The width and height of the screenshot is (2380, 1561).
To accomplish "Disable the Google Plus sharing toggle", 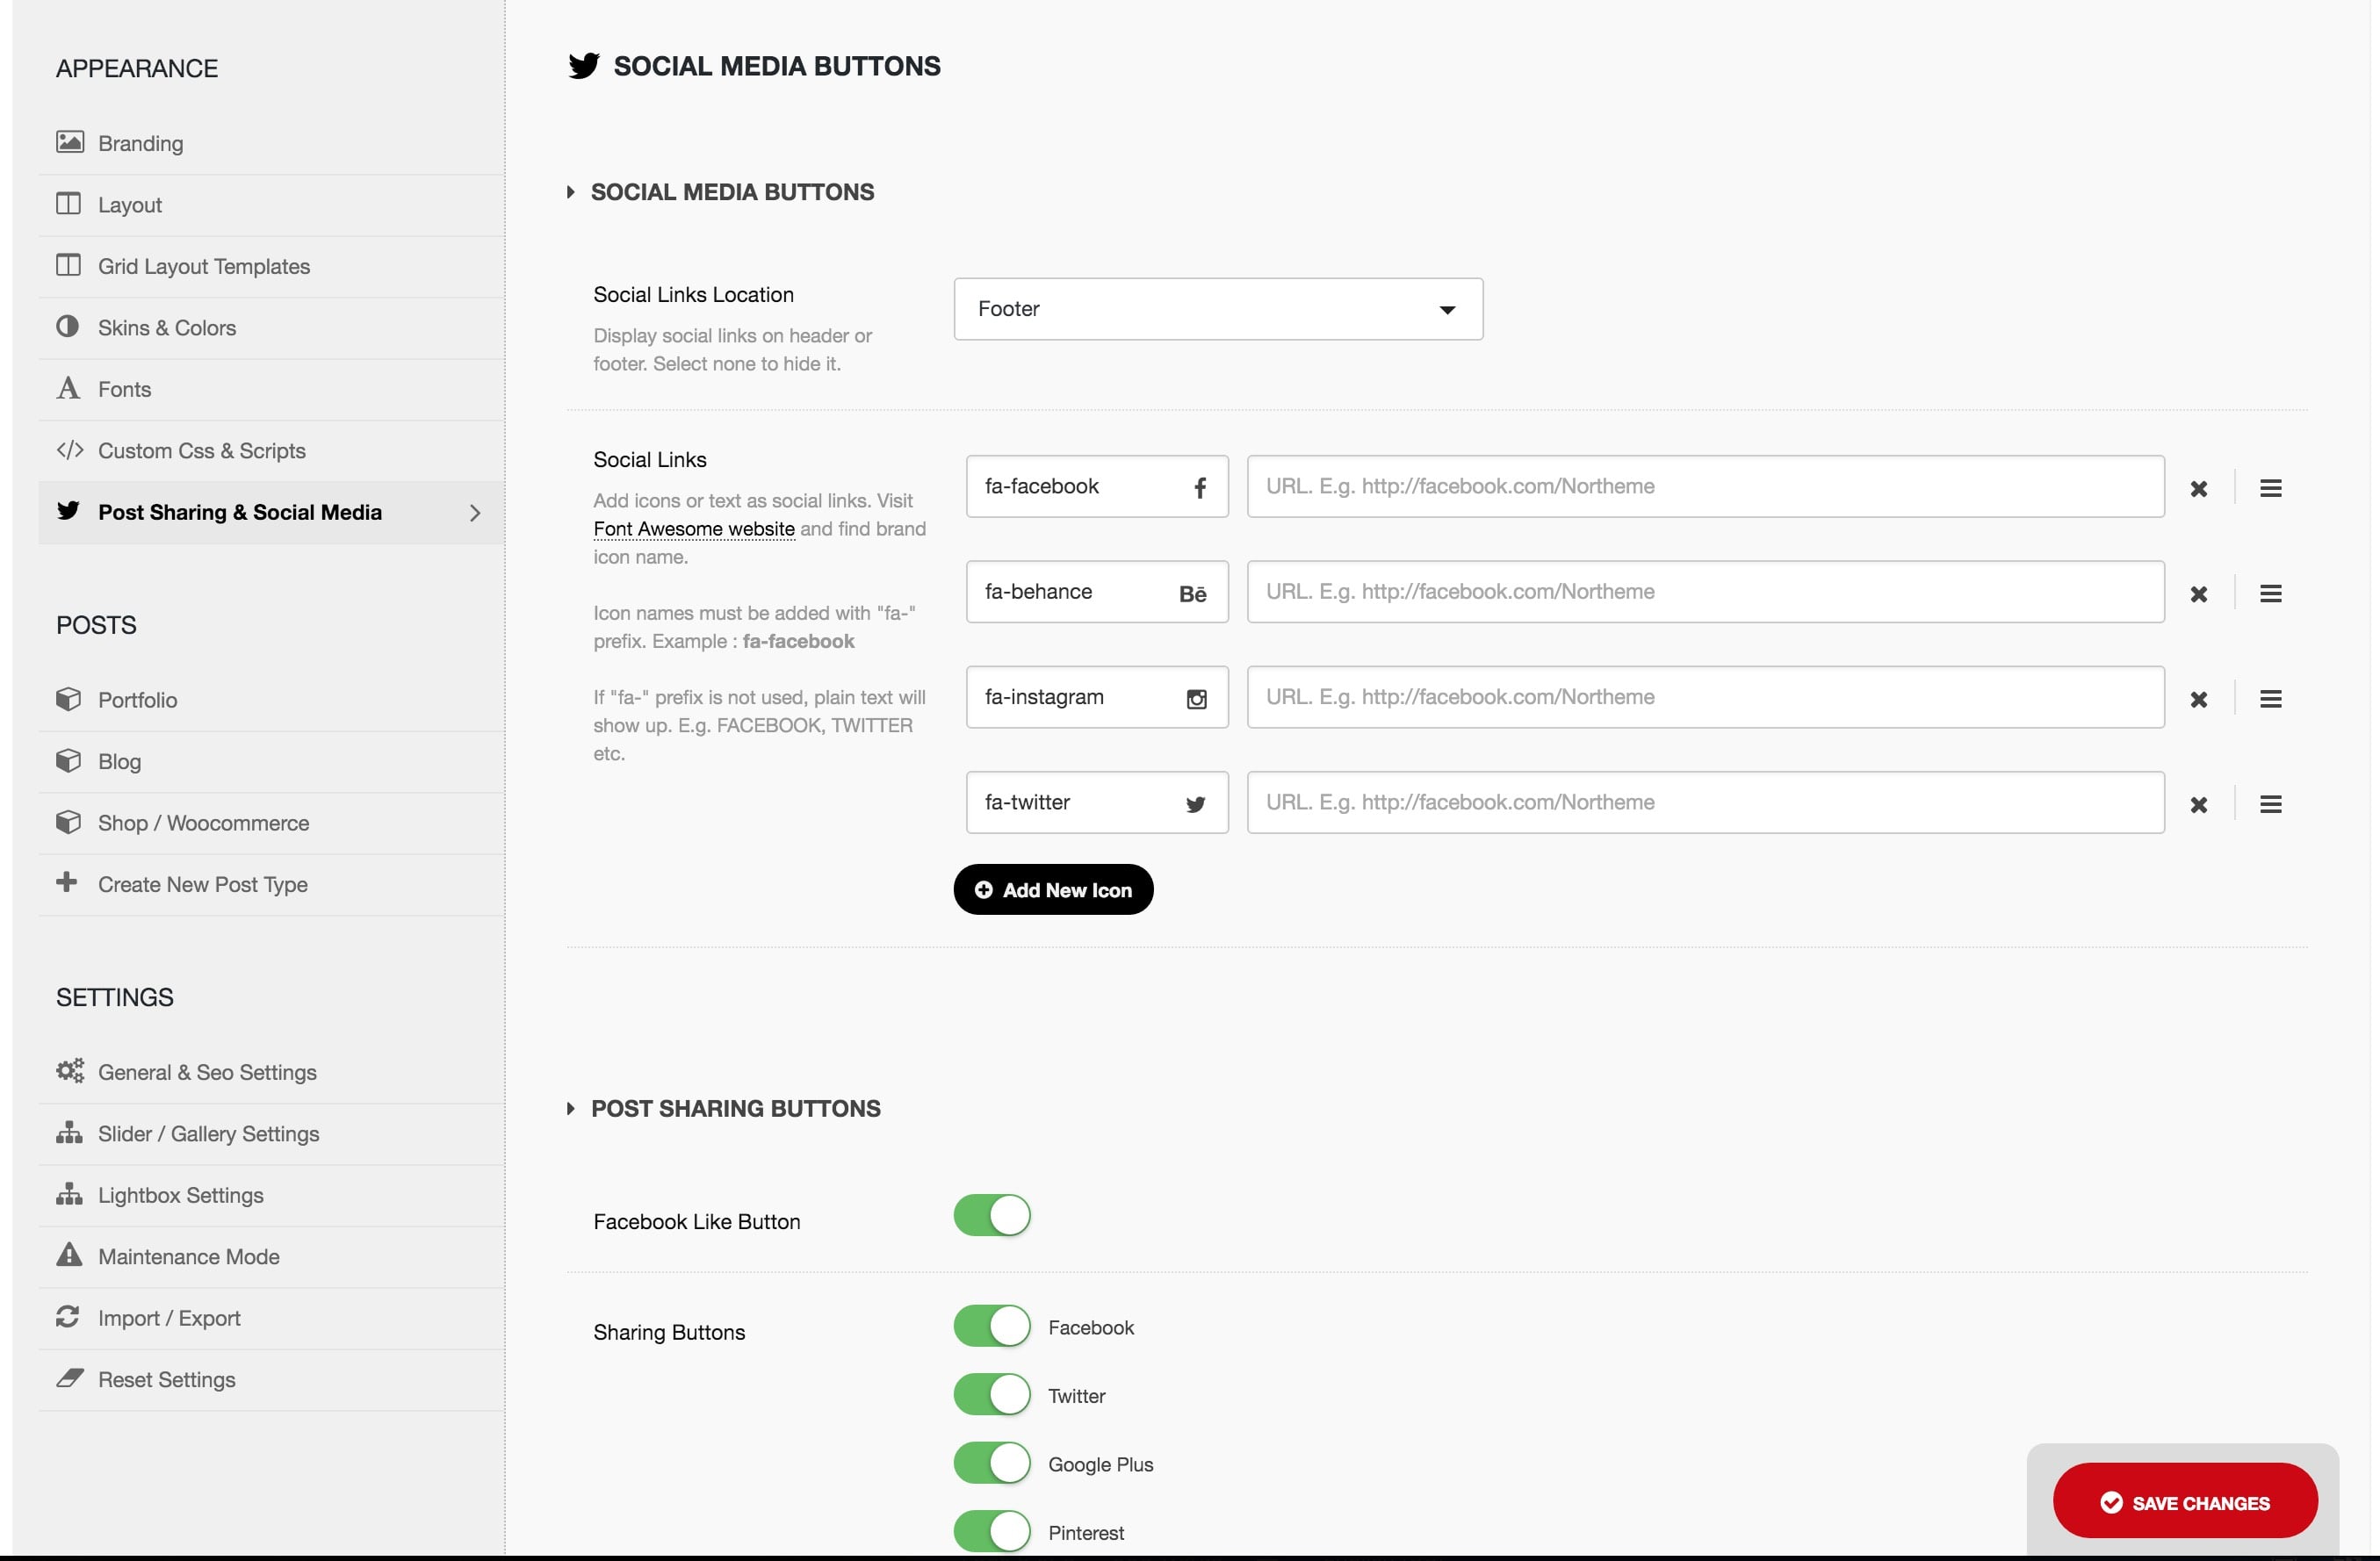I will coord(992,1462).
